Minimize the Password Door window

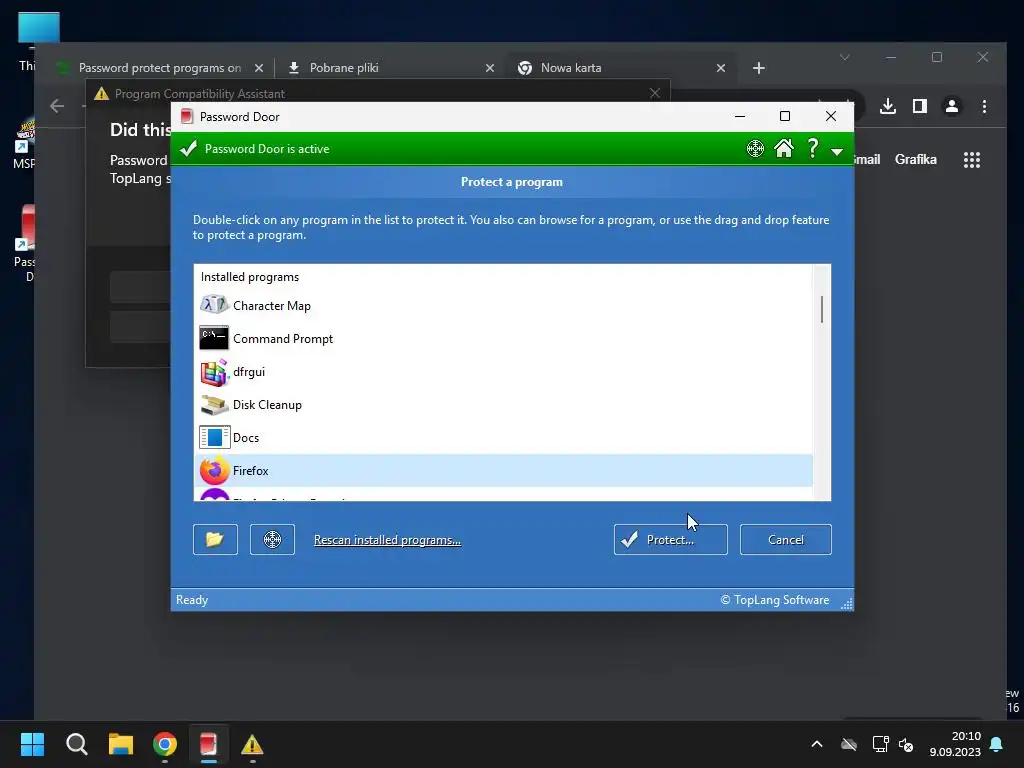739,116
